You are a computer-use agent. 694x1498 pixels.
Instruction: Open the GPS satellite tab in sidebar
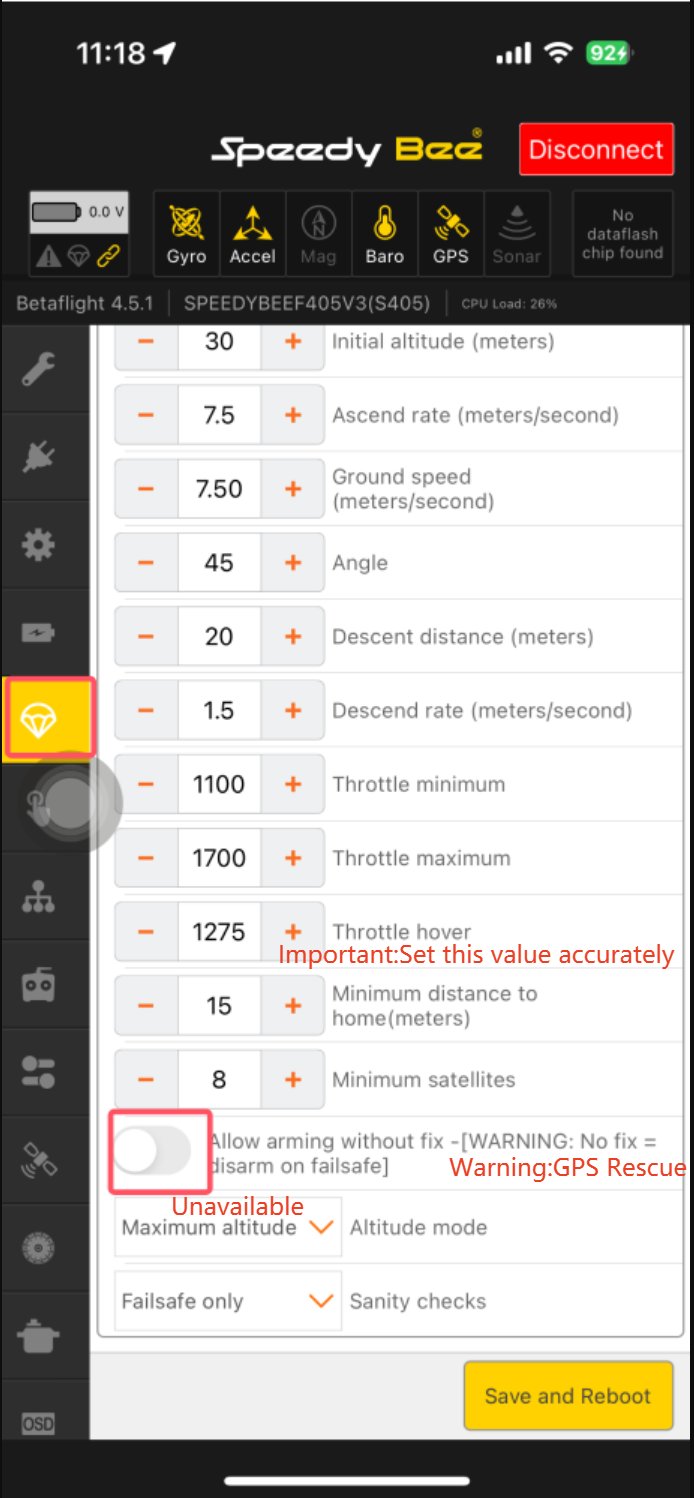tap(39, 1161)
